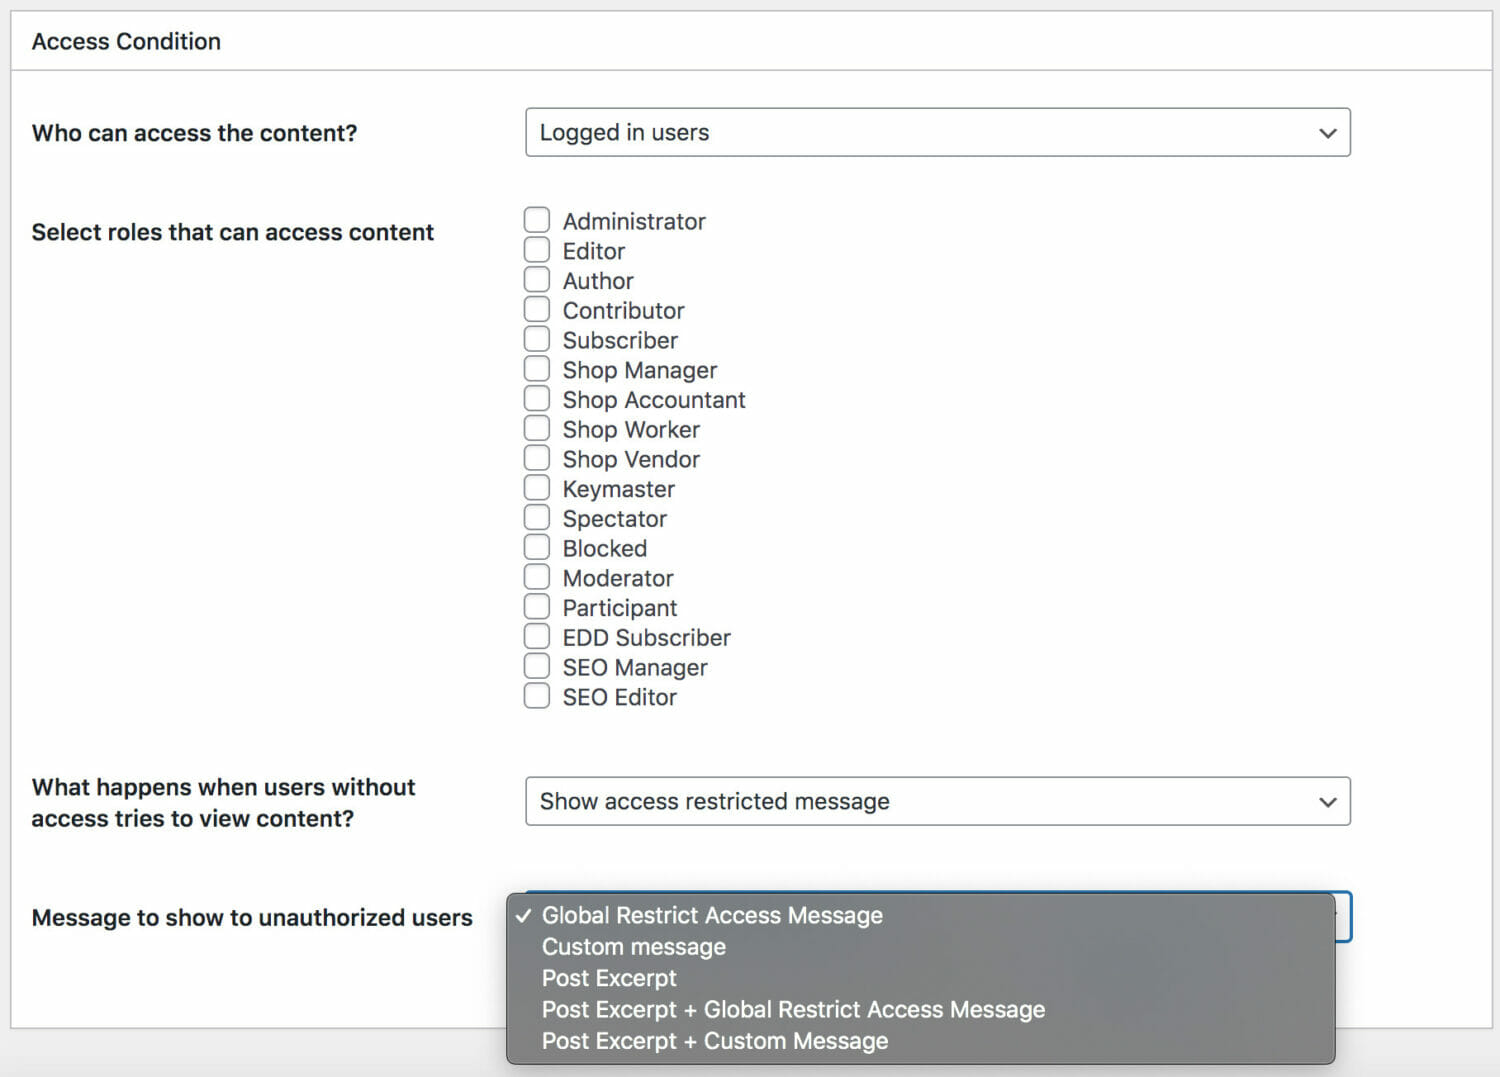Click the SEO Editor label text
Viewport: 1500px width, 1077px height.
point(620,697)
